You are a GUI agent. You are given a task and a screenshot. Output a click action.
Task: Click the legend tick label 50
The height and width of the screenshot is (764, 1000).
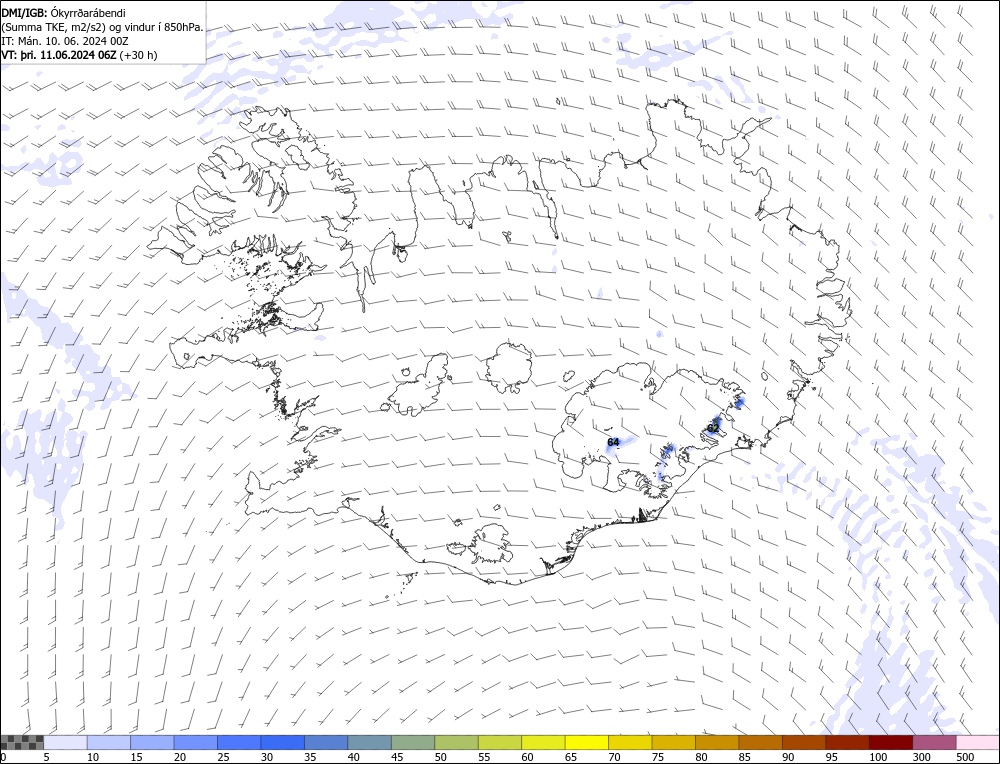(x=440, y=757)
